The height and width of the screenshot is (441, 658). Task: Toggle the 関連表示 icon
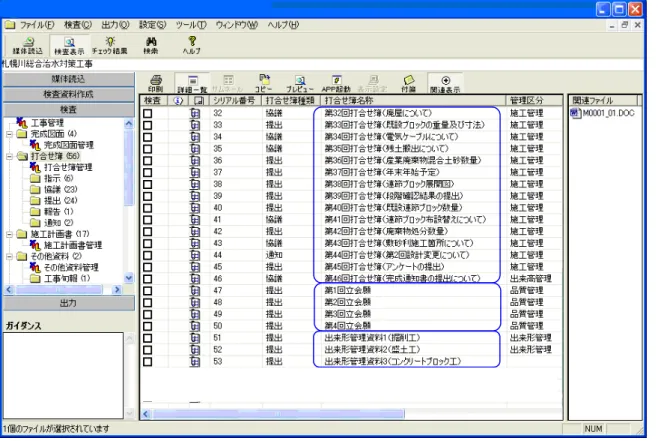click(x=445, y=83)
